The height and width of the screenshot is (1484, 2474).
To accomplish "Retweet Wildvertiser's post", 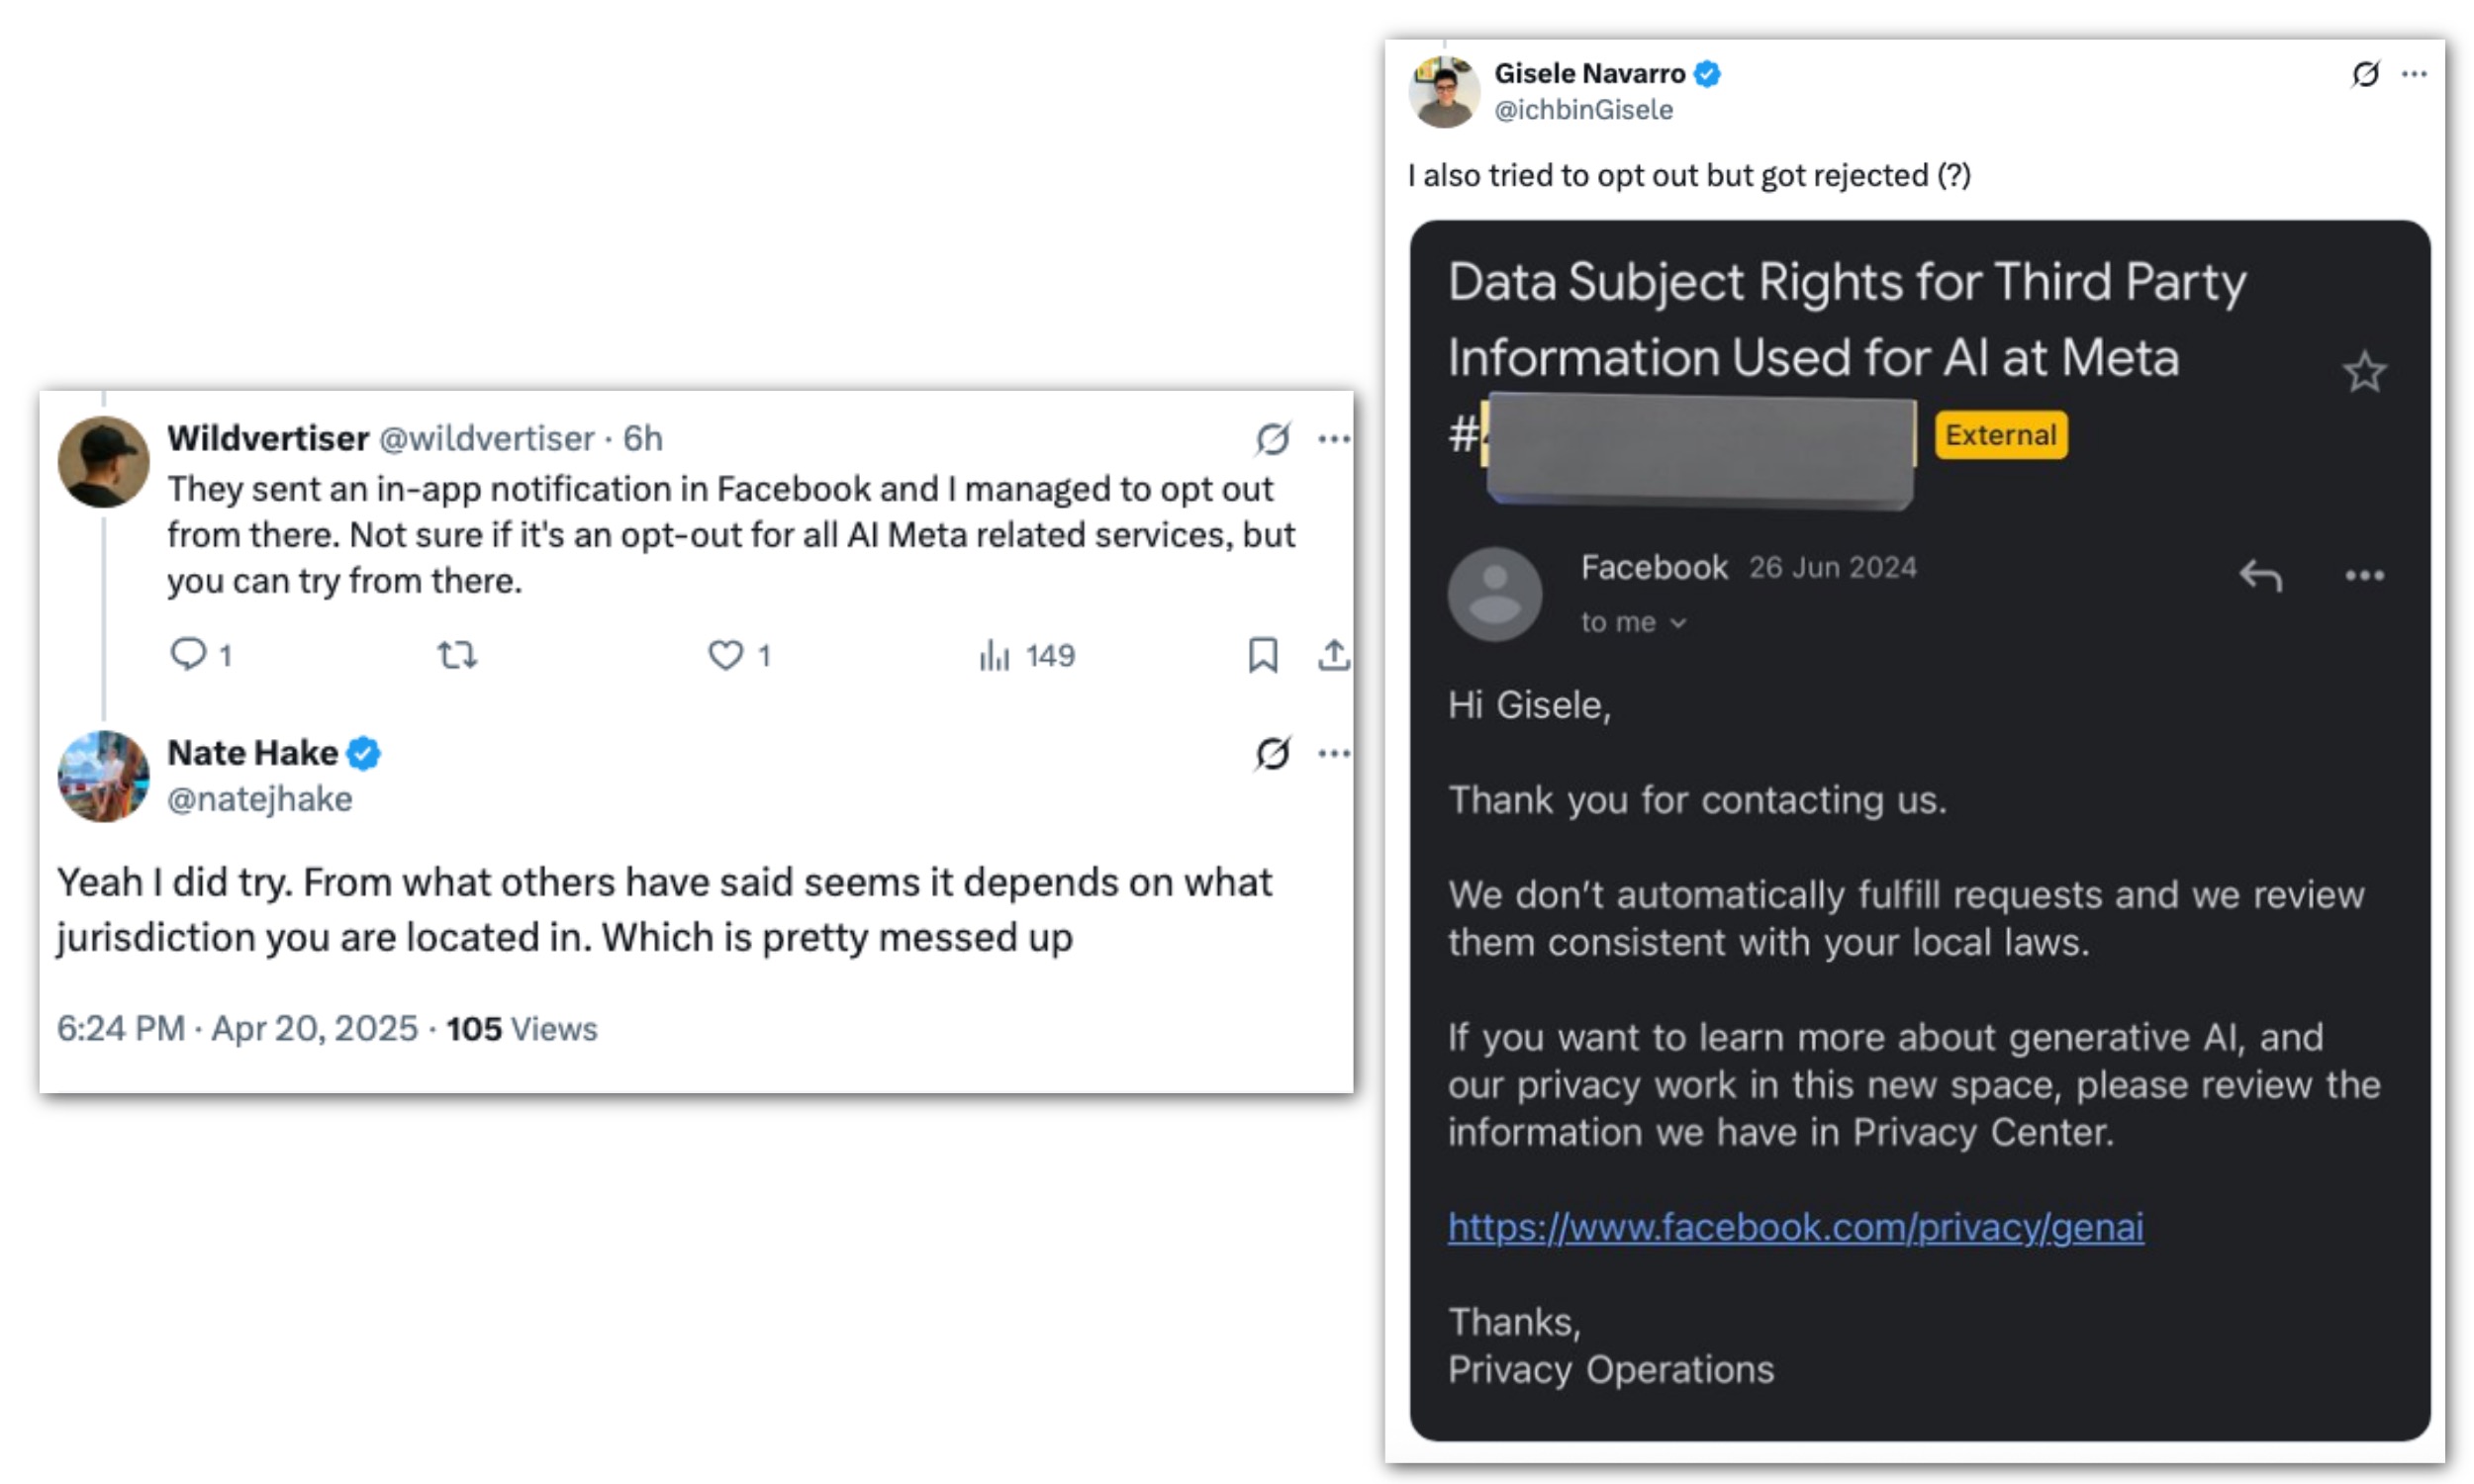I will click(x=457, y=655).
